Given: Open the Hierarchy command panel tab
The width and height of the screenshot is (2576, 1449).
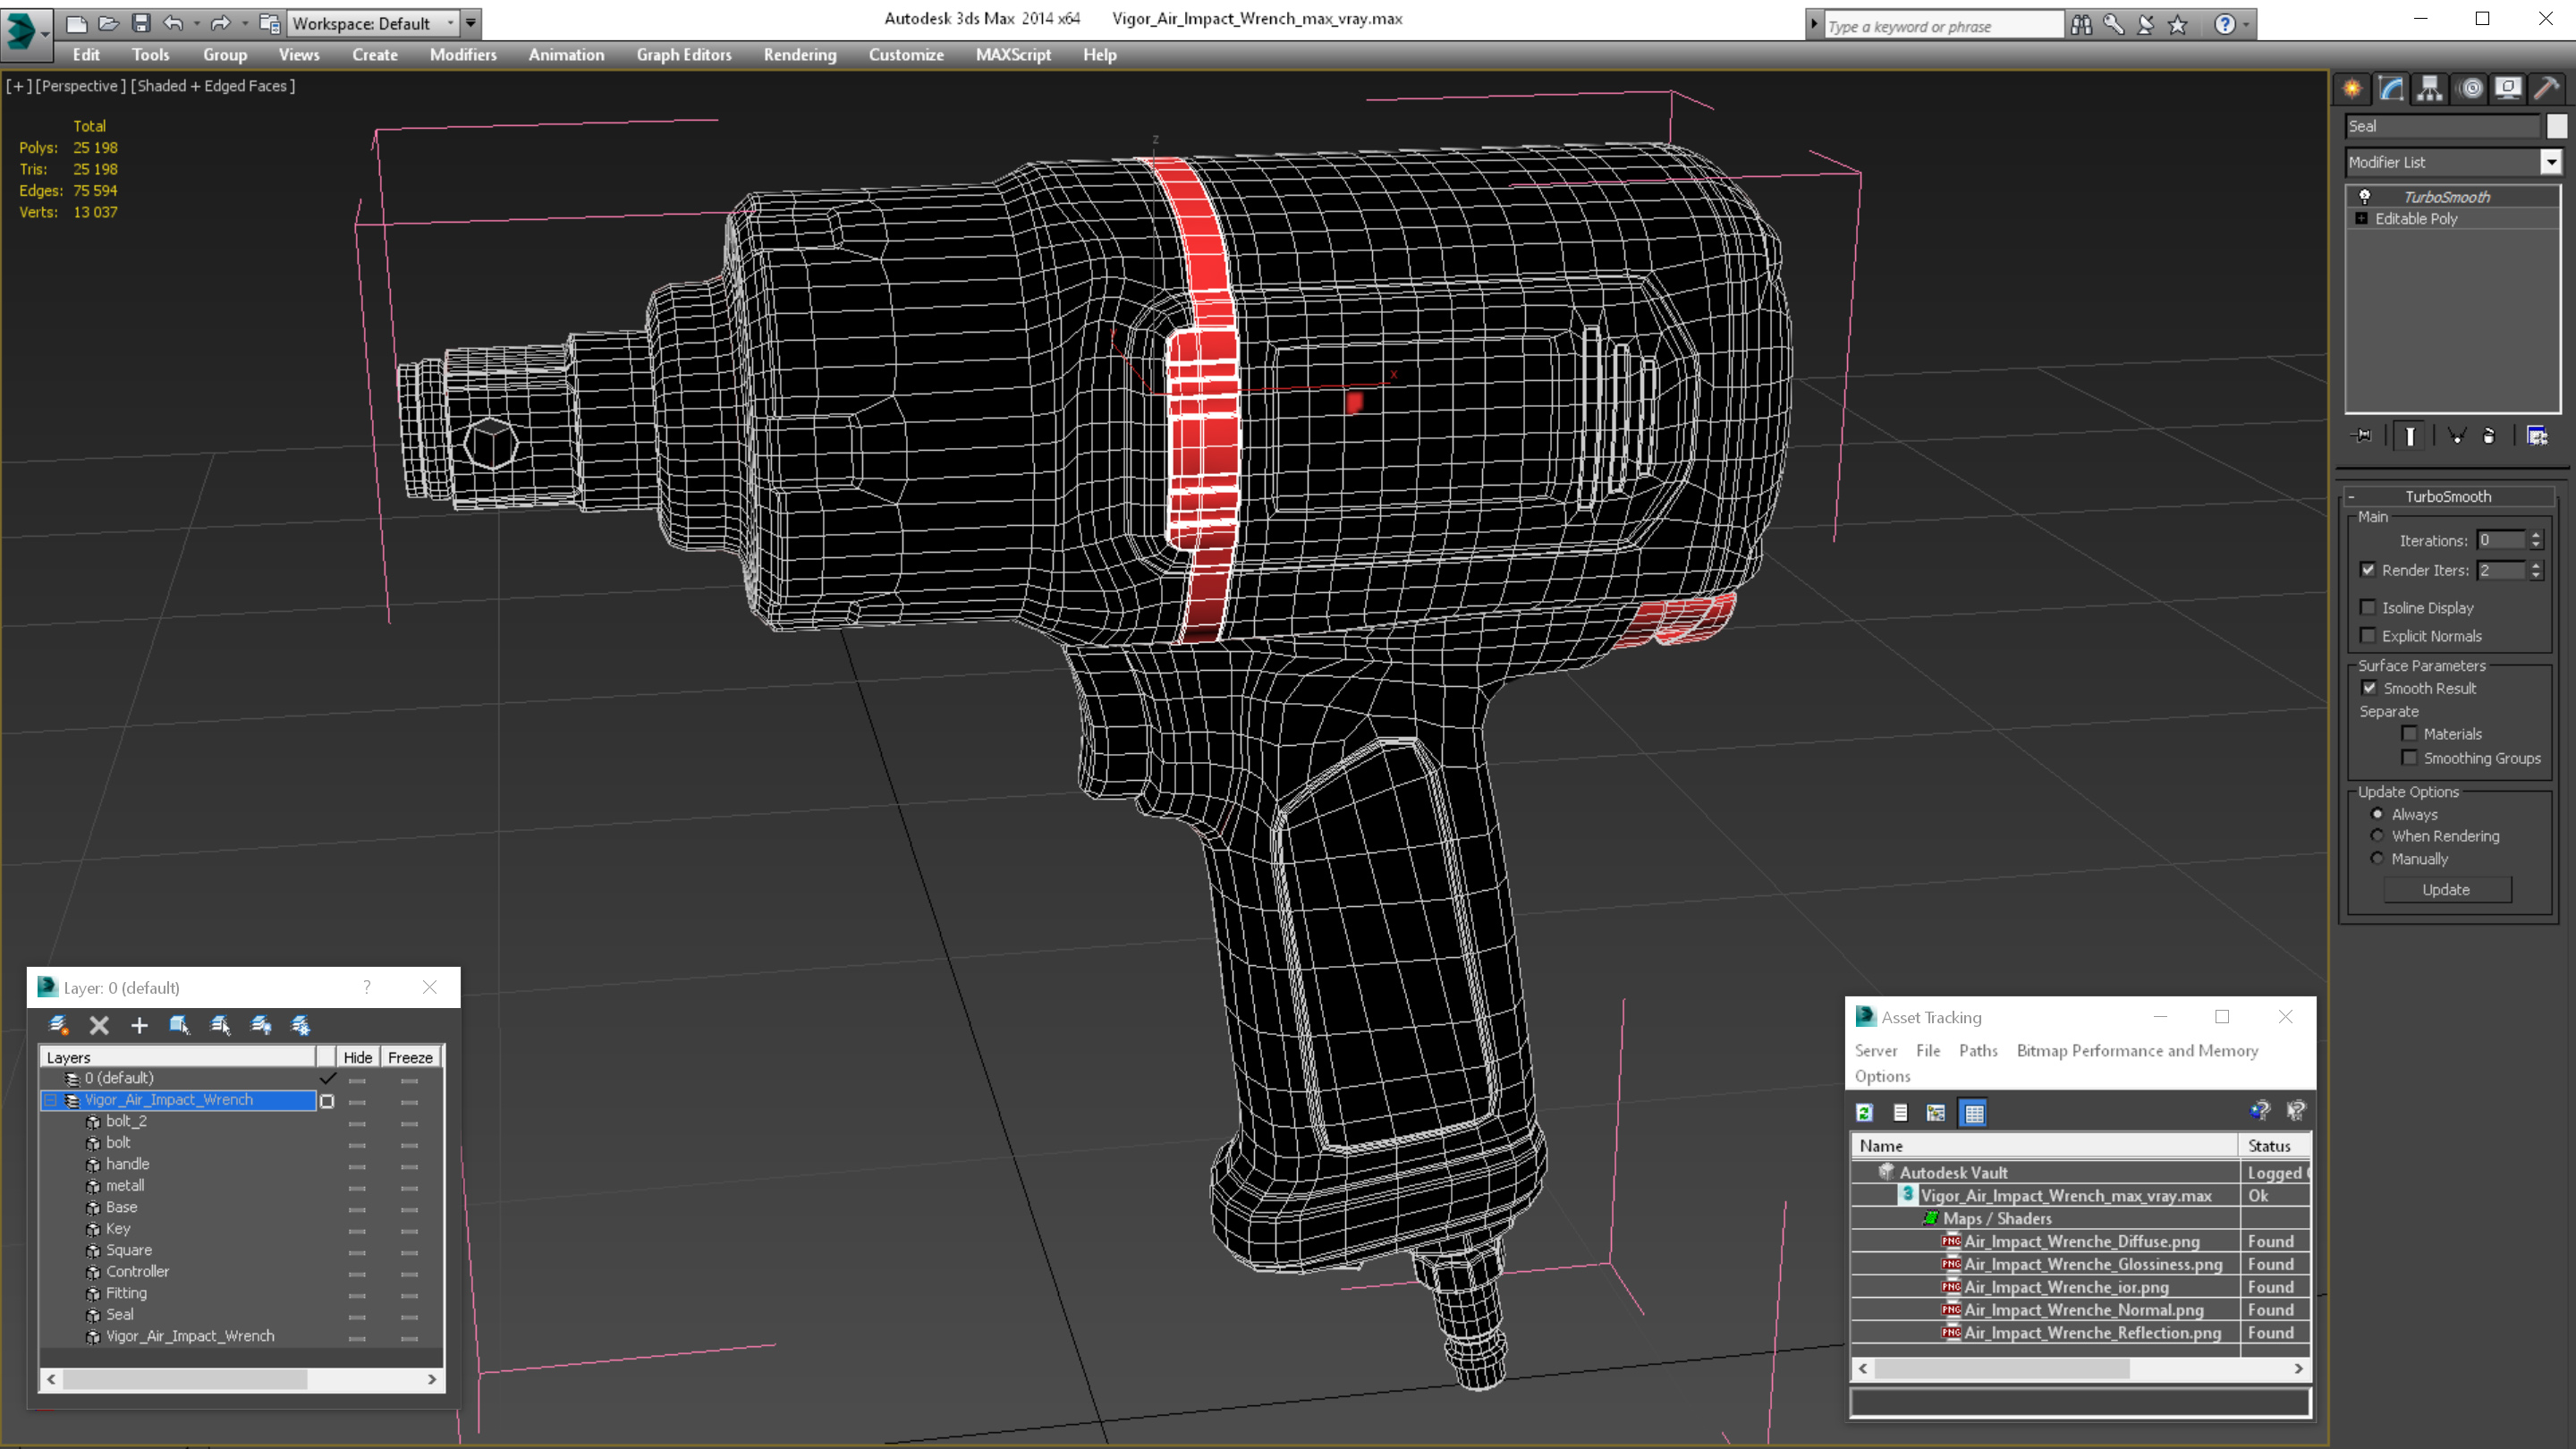Looking at the screenshot, I should [x=2430, y=89].
